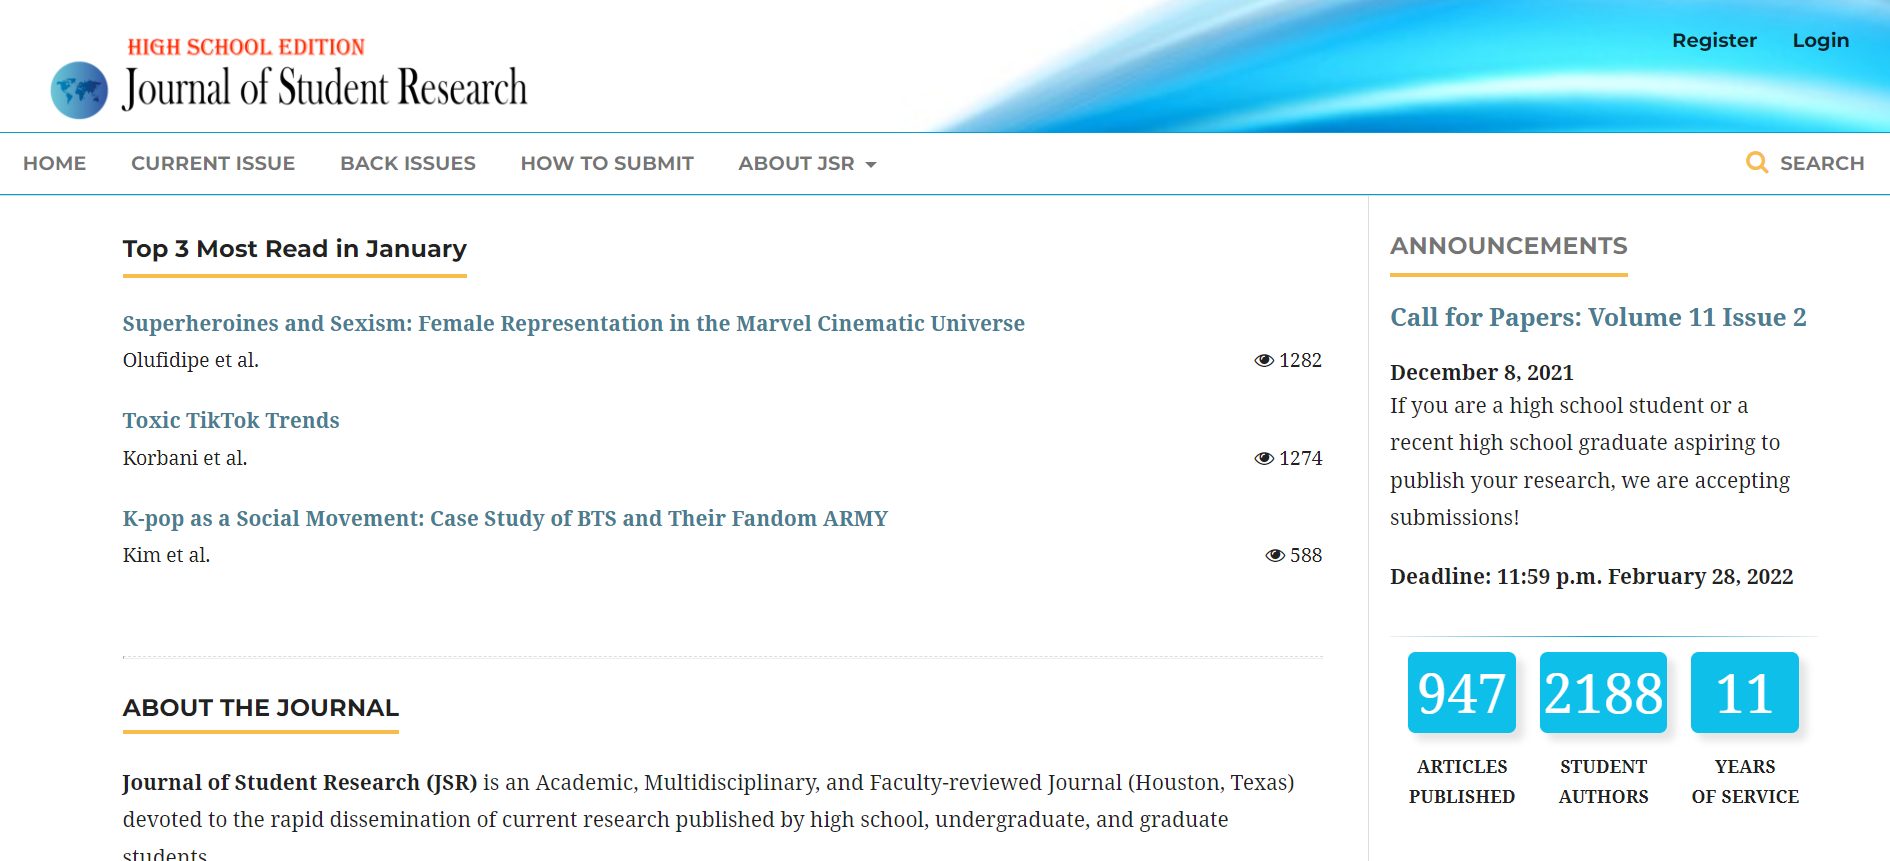
Task: Open Call for Papers Volume 11 announcement
Action: 1598,317
